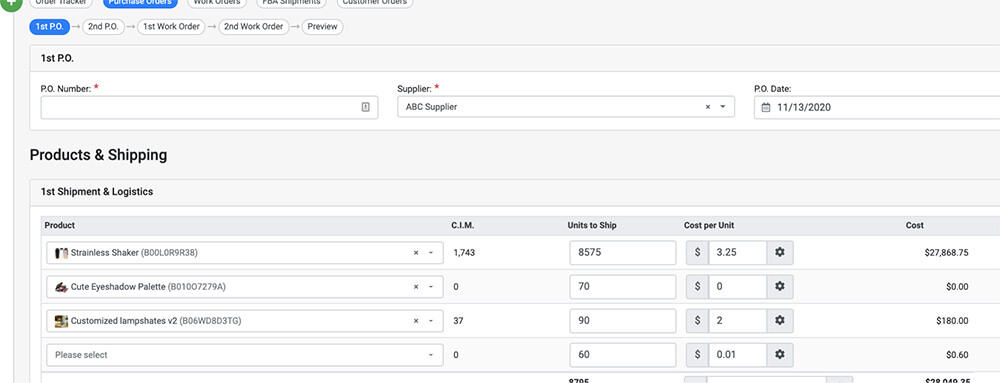The width and height of the screenshot is (1000, 383).
Task: Click the Cost per Unit field with 0.01
Action: (x=737, y=355)
